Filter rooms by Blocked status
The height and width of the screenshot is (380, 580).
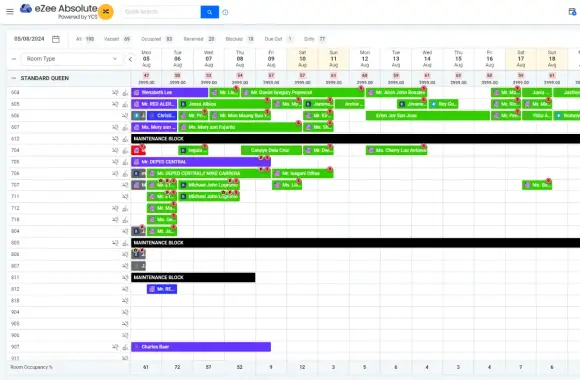point(240,39)
